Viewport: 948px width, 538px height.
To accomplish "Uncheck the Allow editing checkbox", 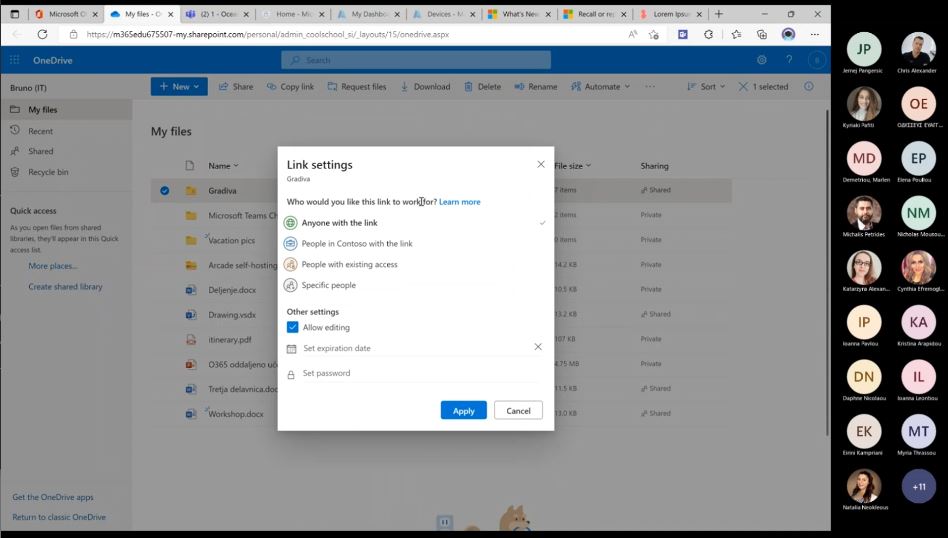I will (293, 328).
